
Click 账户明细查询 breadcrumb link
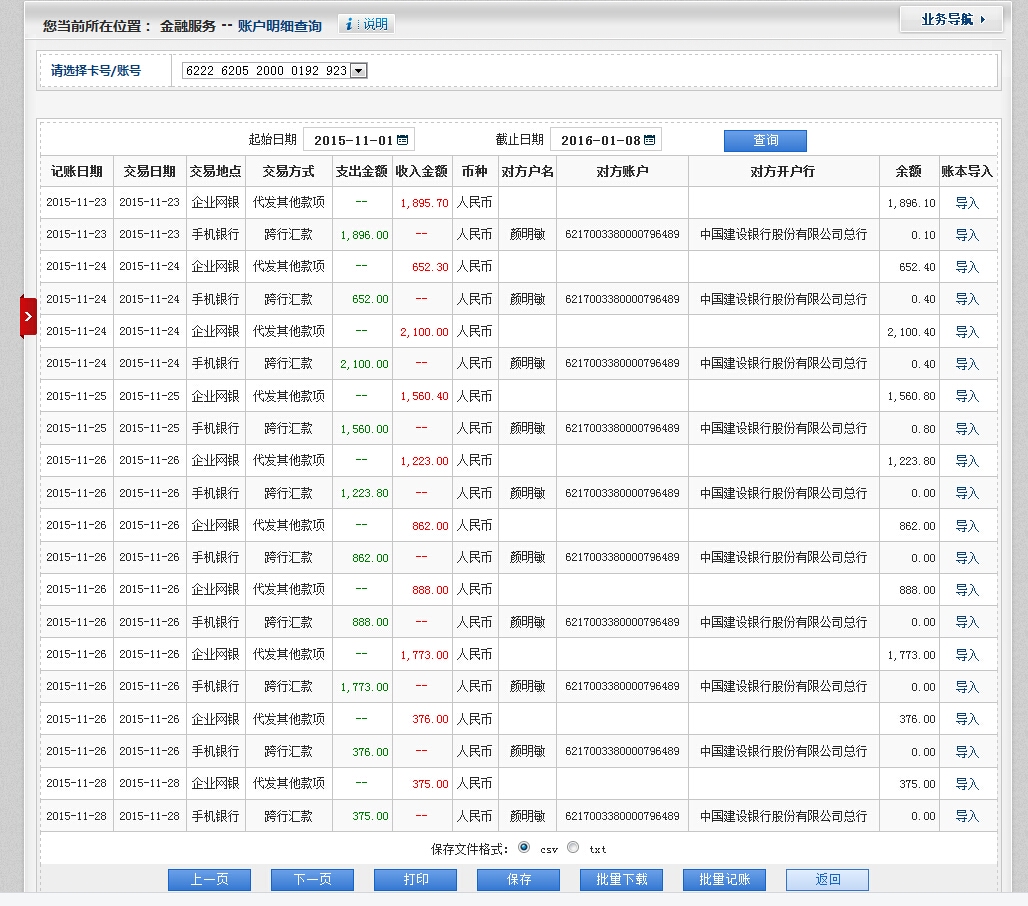point(280,26)
